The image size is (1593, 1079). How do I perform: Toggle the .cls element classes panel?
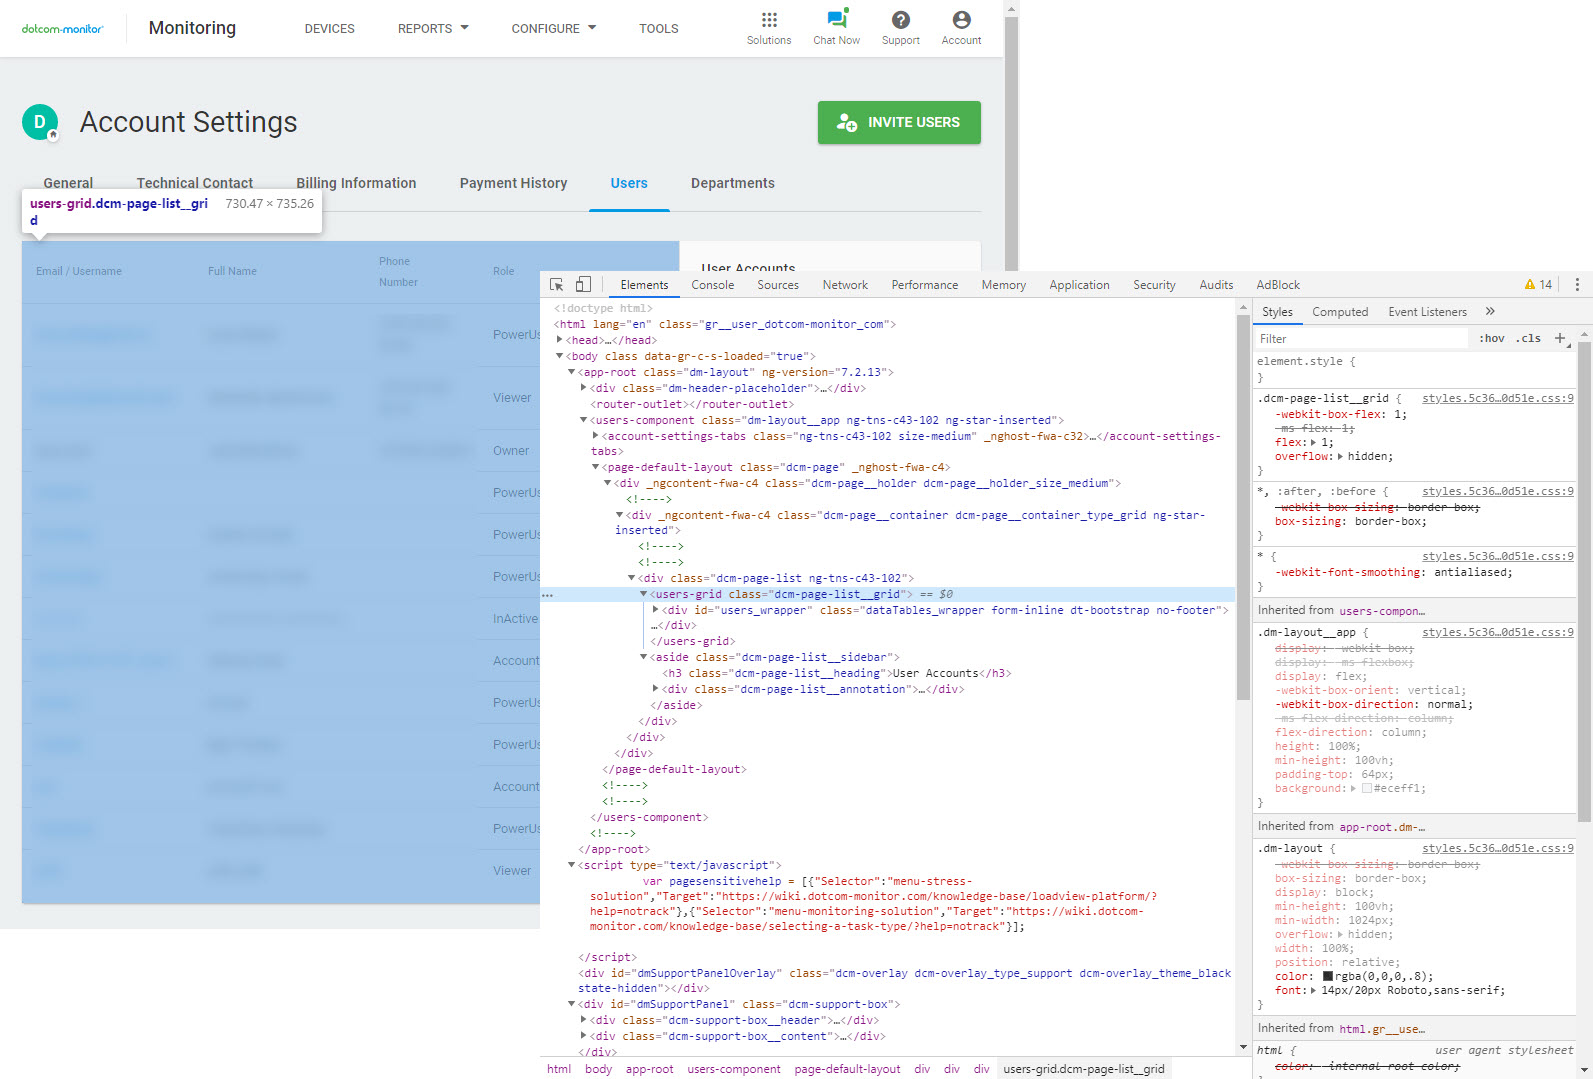click(1527, 339)
